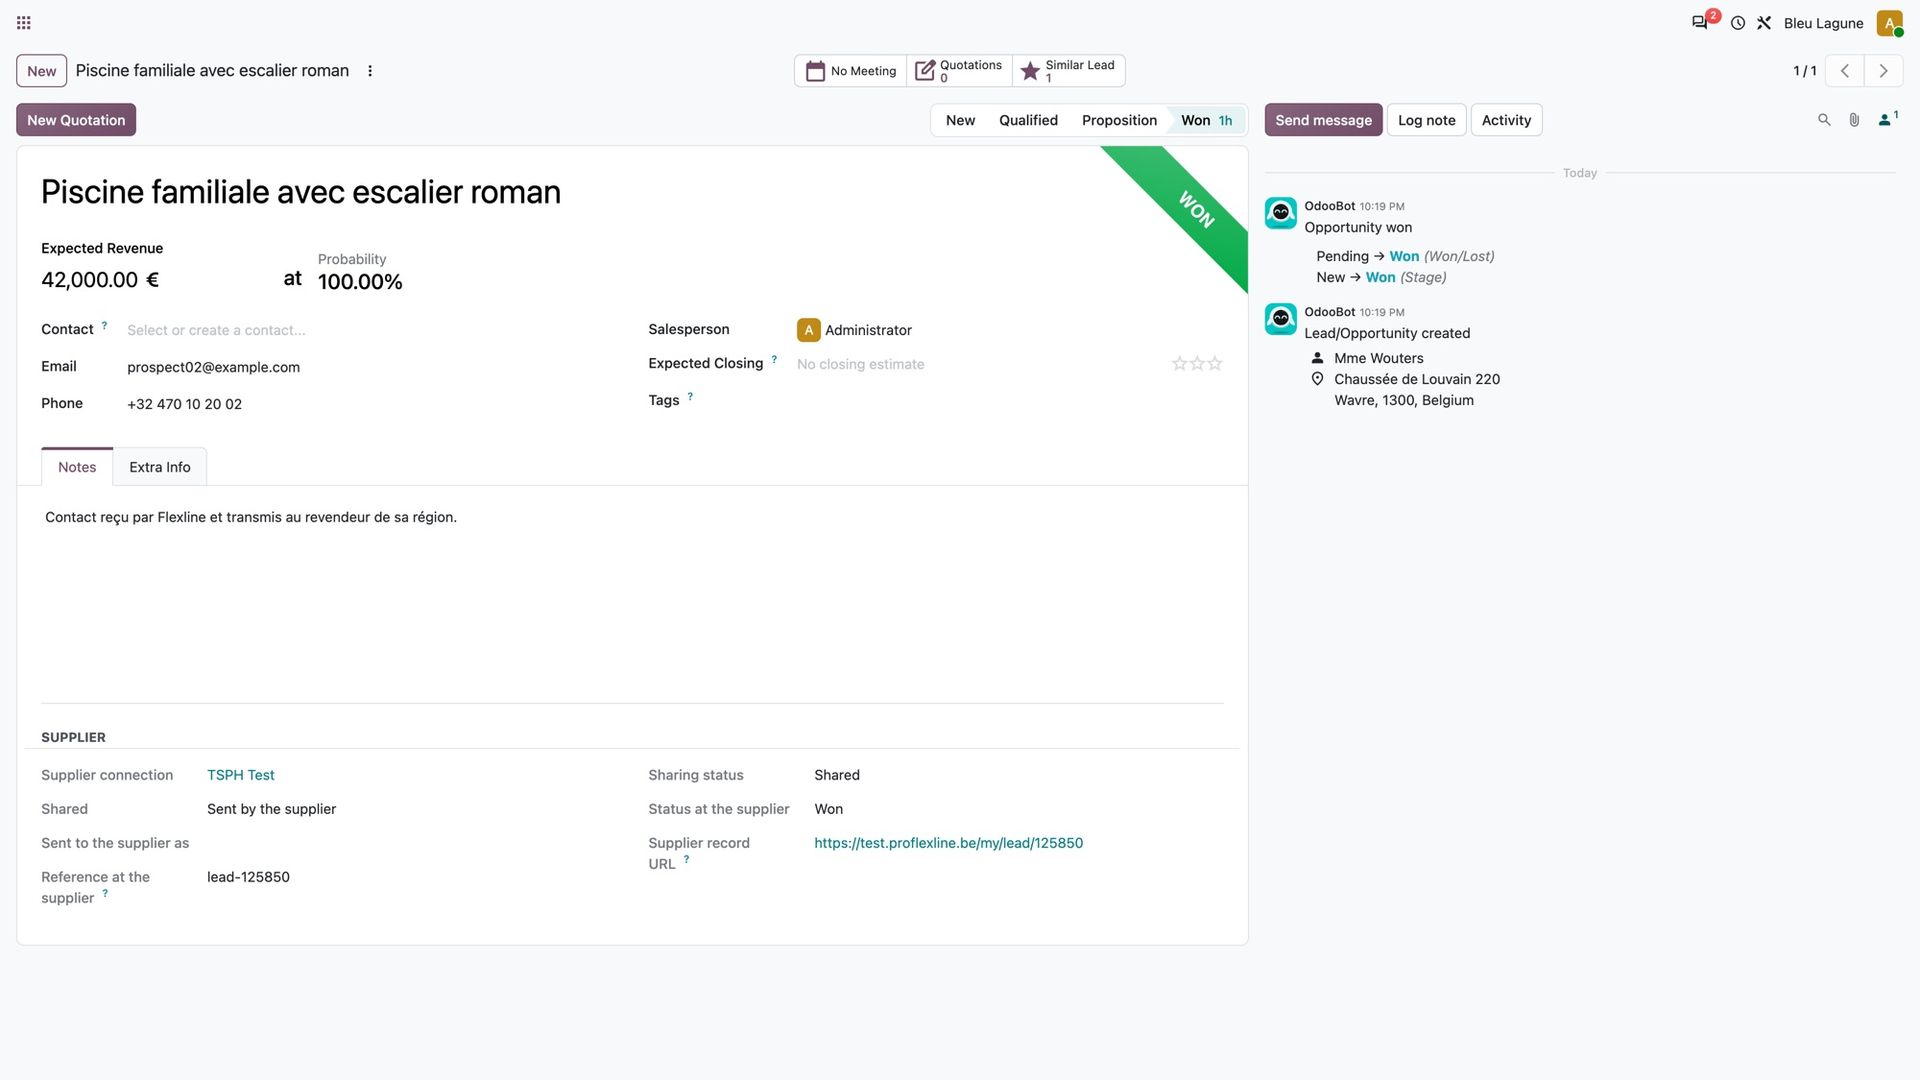
Task: Open the Quotations stat button
Action: (x=959, y=71)
